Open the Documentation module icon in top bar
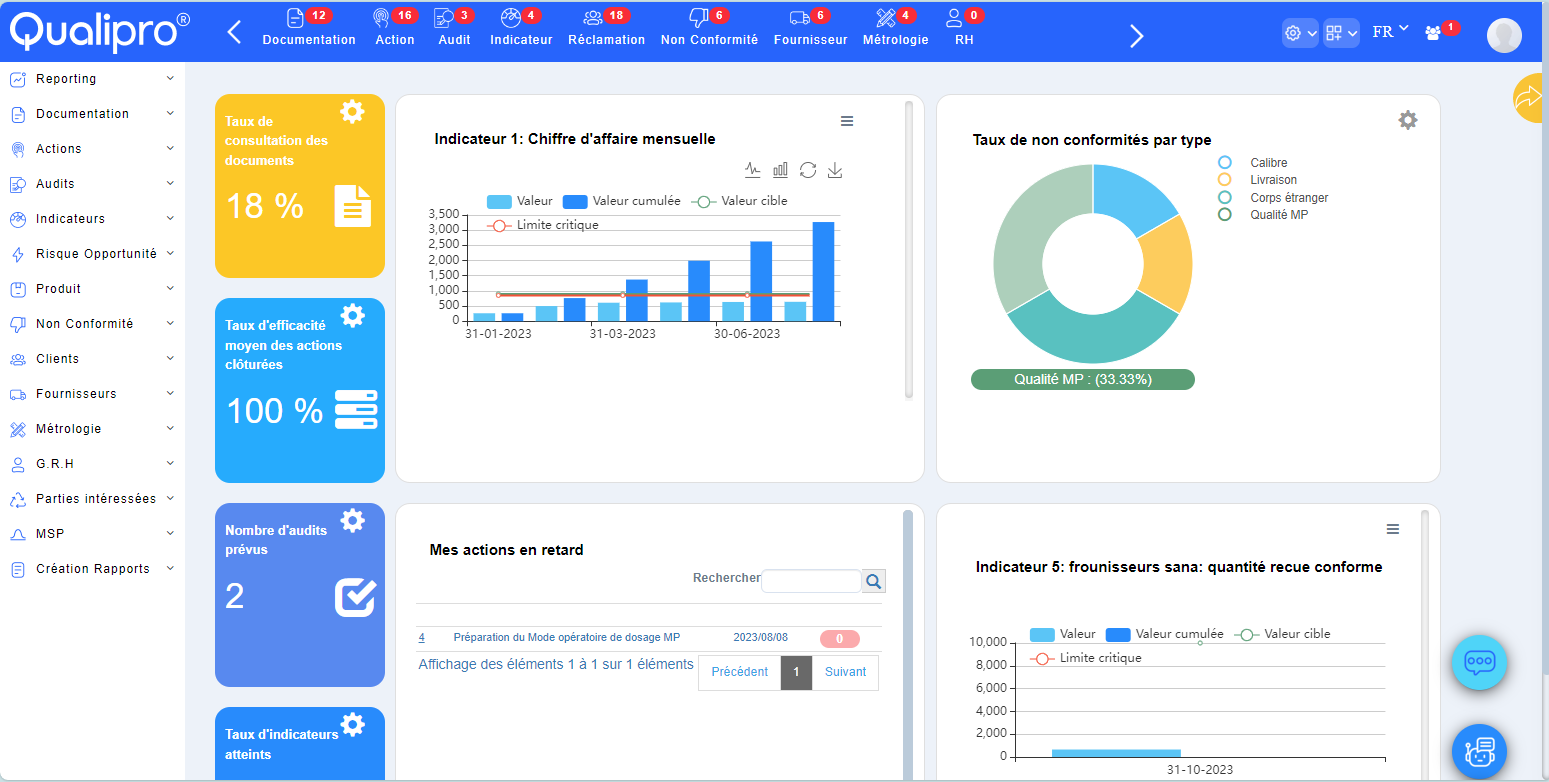 click(x=296, y=17)
